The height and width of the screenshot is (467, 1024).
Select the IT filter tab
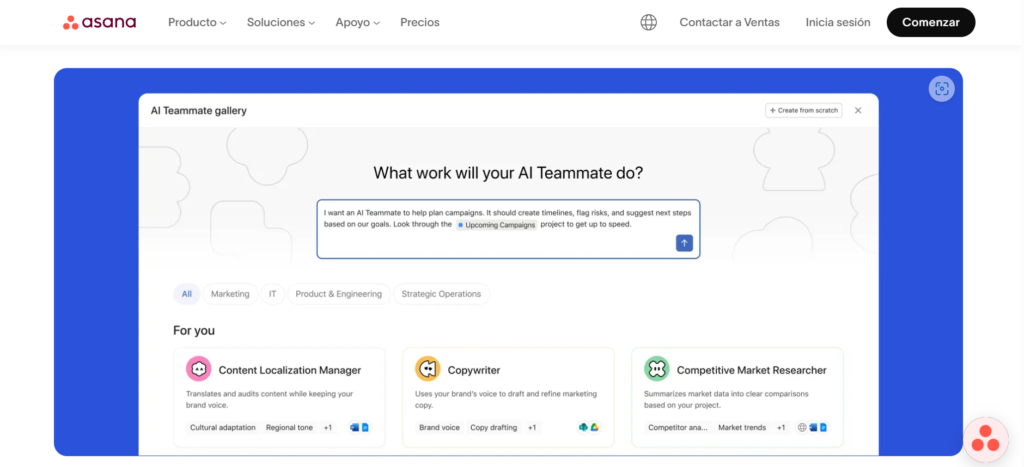tap(272, 294)
